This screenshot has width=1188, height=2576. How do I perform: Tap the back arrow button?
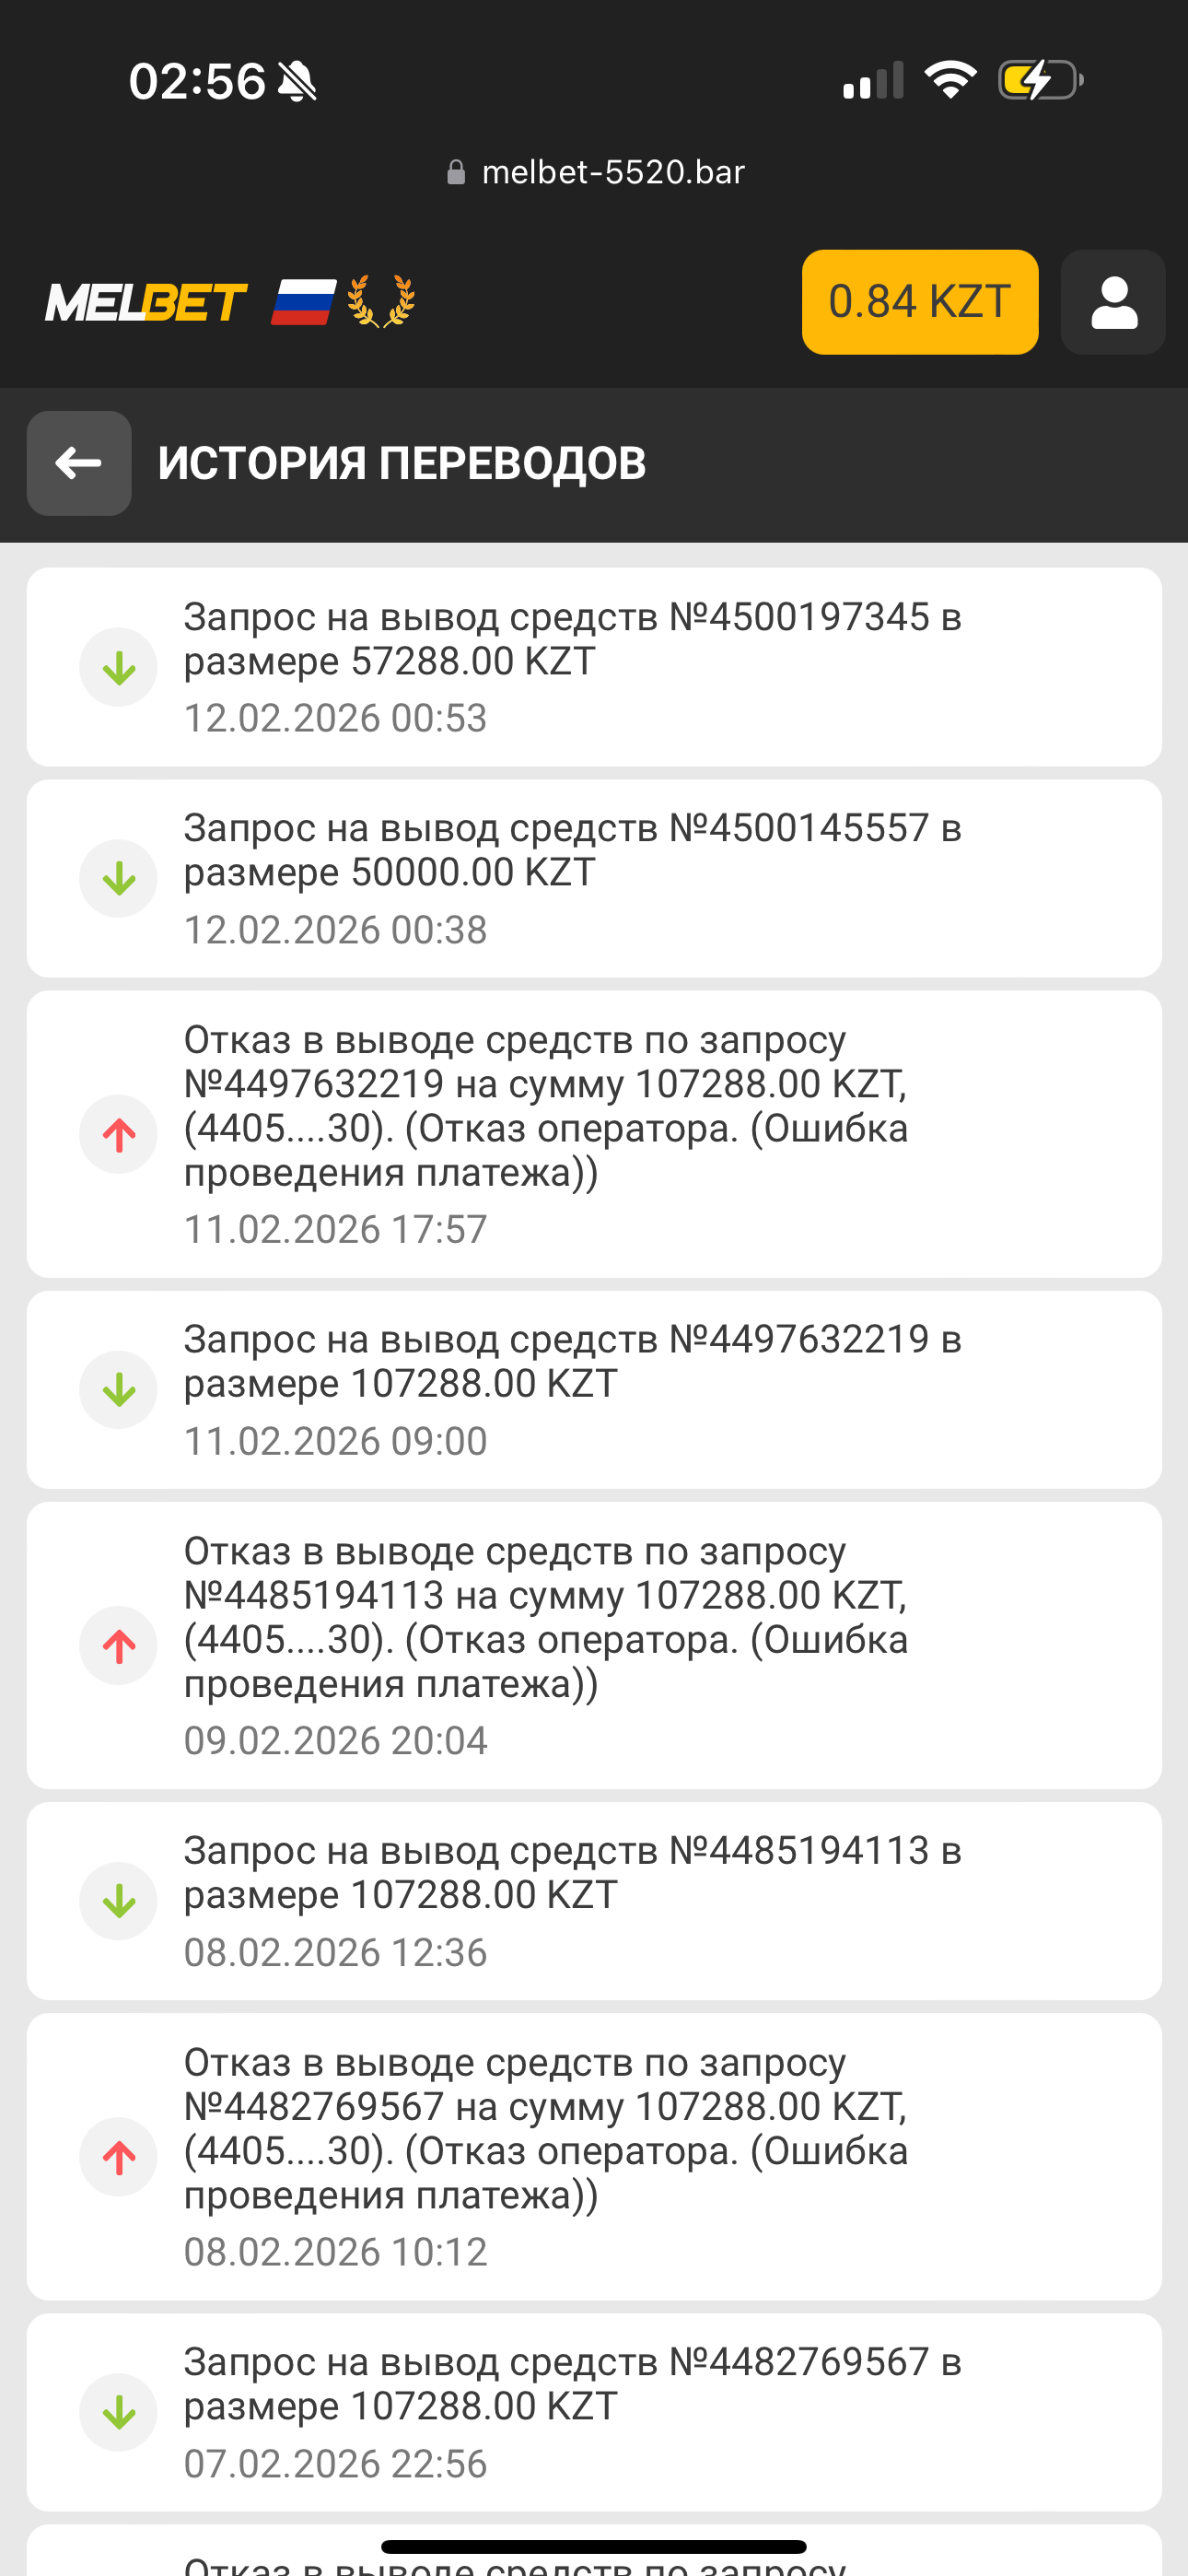pyautogui.click(x=79, y=463)
